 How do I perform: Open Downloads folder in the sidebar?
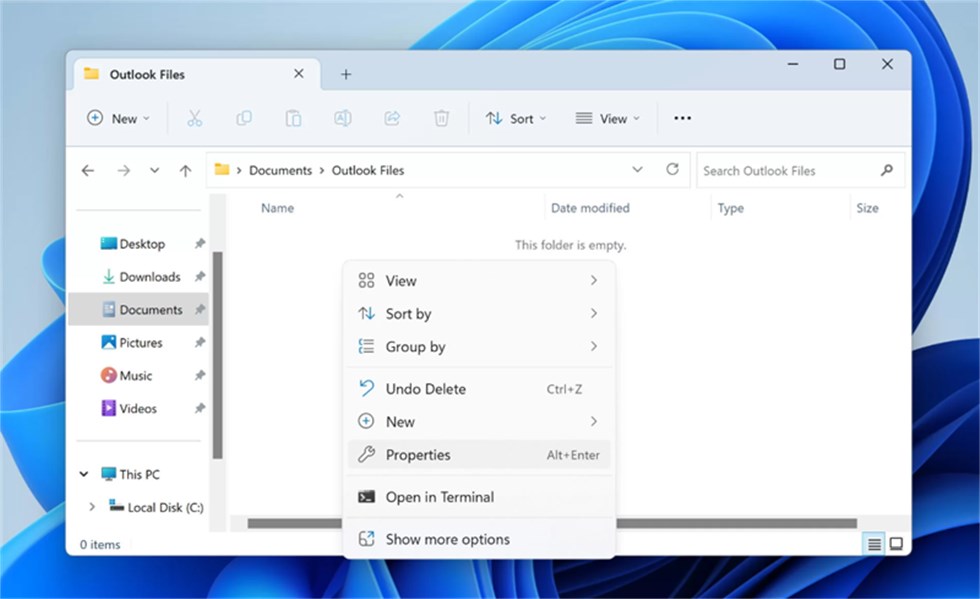tap(149, 277)
